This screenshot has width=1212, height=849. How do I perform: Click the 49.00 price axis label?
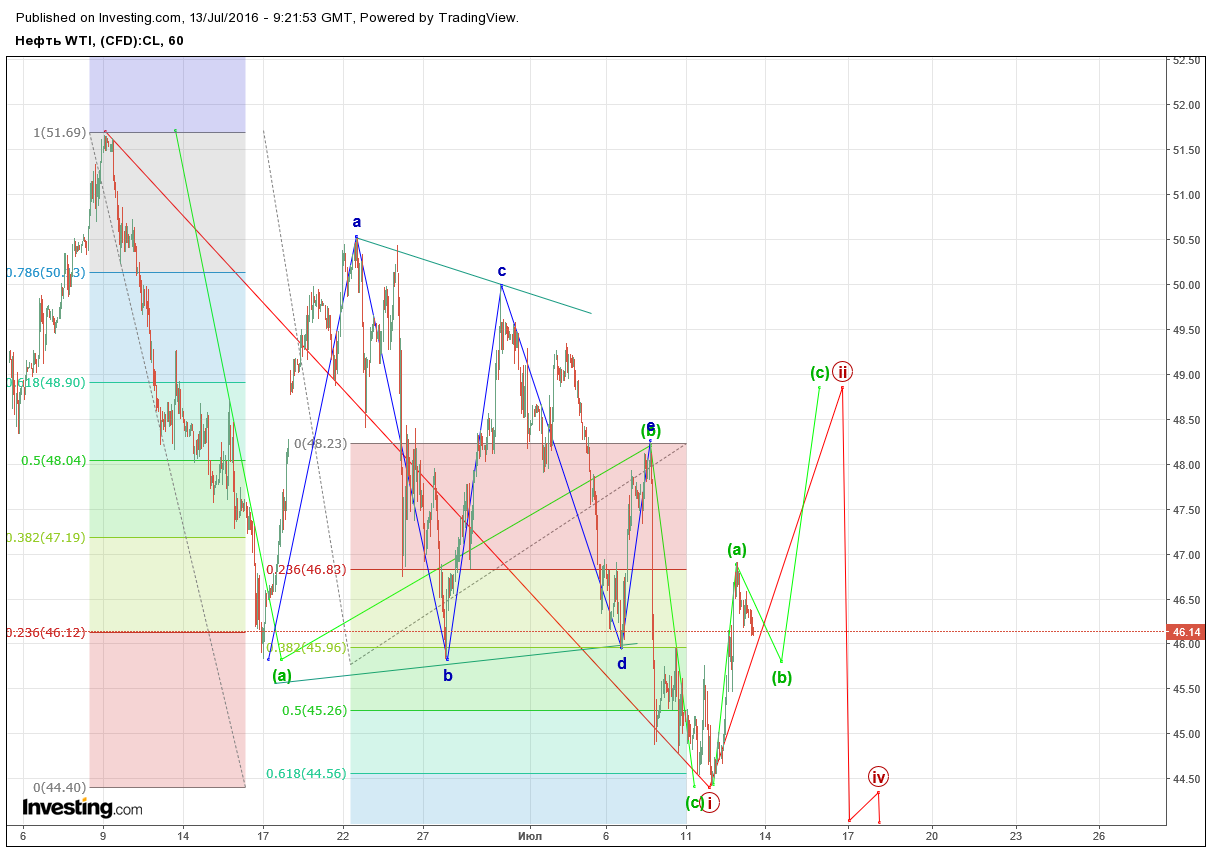pos(1186,375)
